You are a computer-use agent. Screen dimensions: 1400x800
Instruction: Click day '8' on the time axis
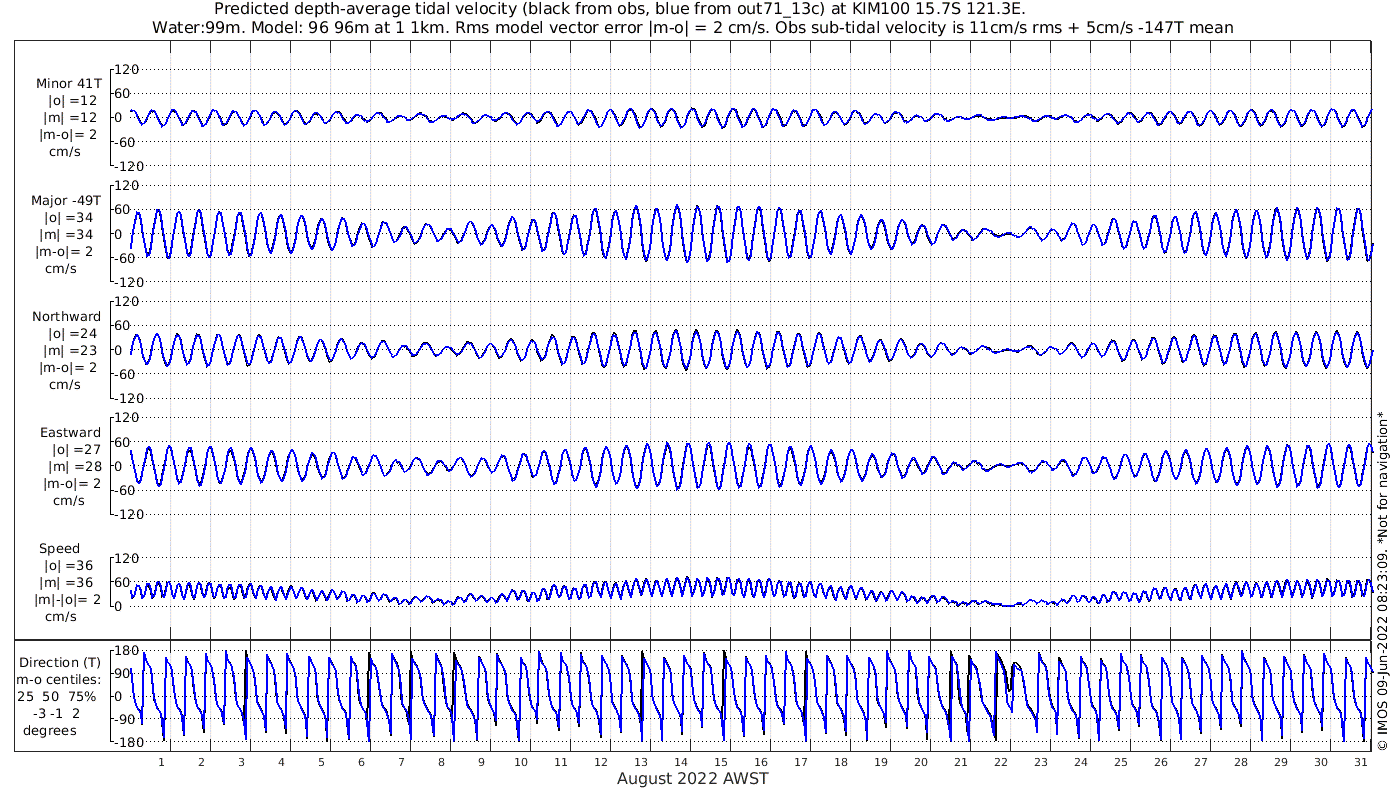click(441, 762)
